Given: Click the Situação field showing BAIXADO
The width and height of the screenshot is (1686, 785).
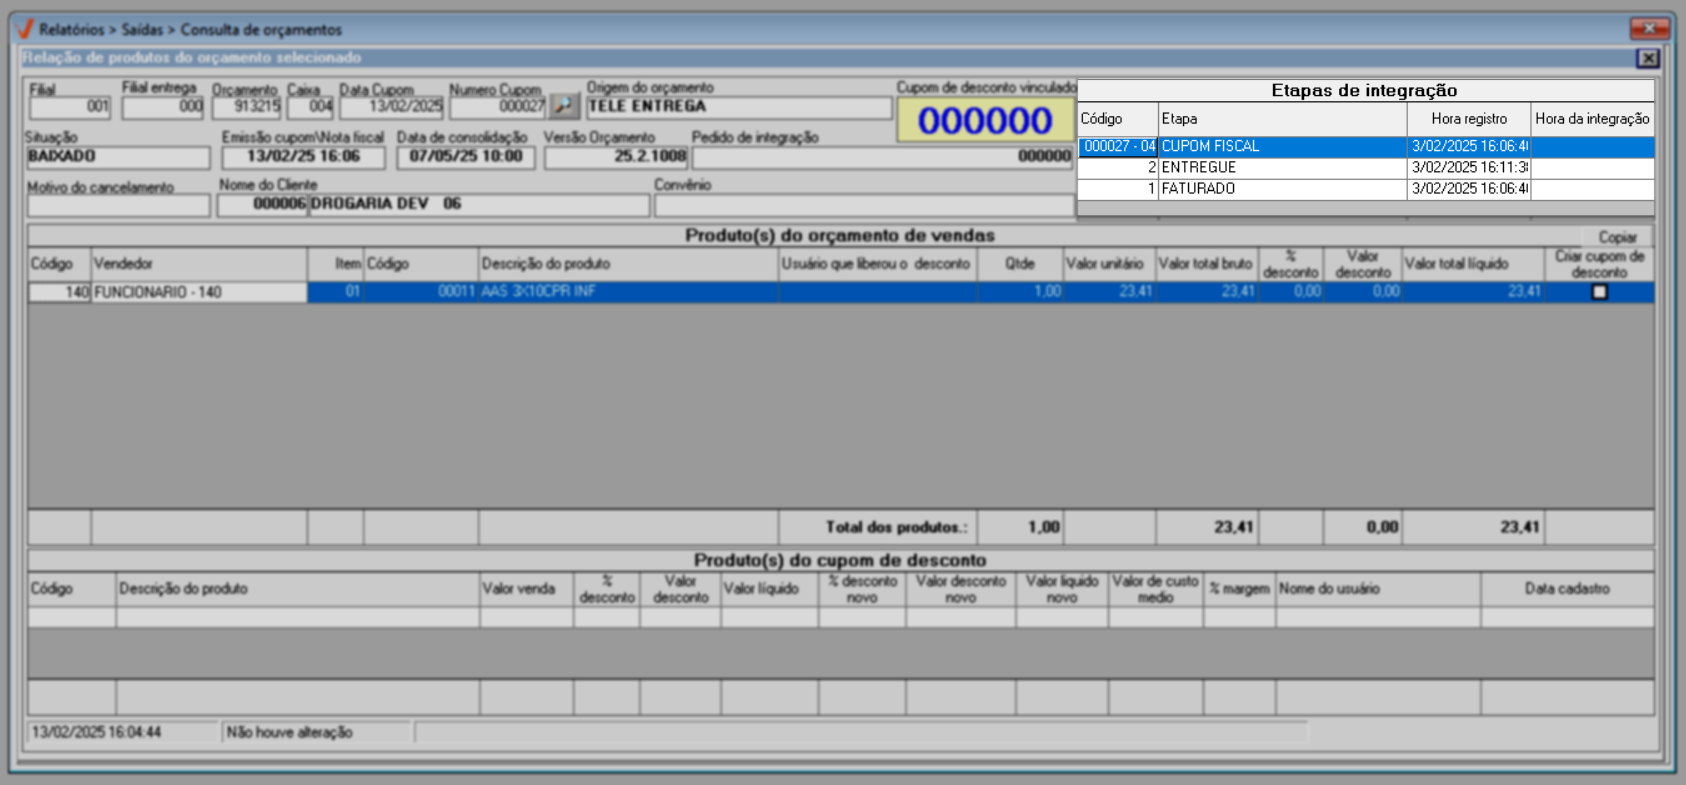Looking at the screenshot, I should coord(118,157).
